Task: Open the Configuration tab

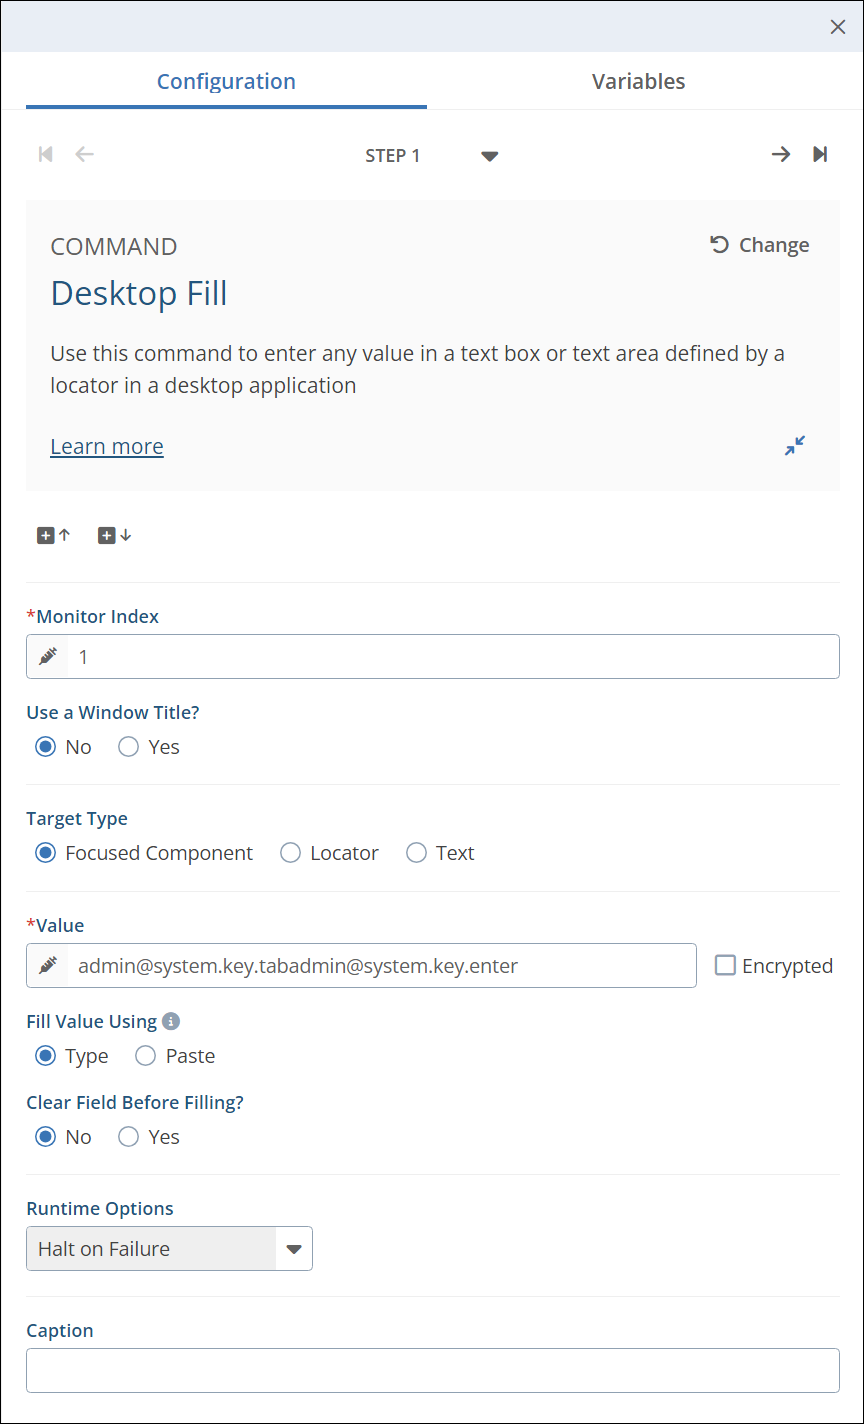Action: click(x=226, y=82)
